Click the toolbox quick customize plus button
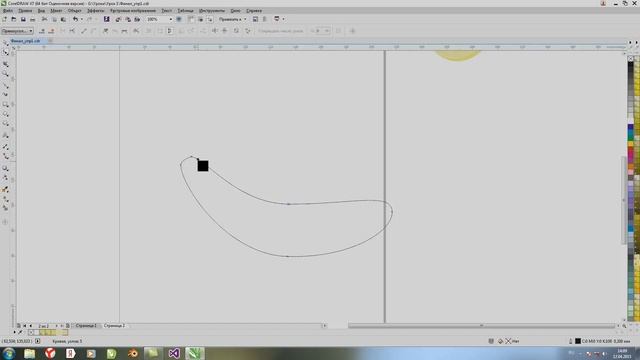Viewport: 640px width, 360px height. pyautogui.click(x=5, y=222)
